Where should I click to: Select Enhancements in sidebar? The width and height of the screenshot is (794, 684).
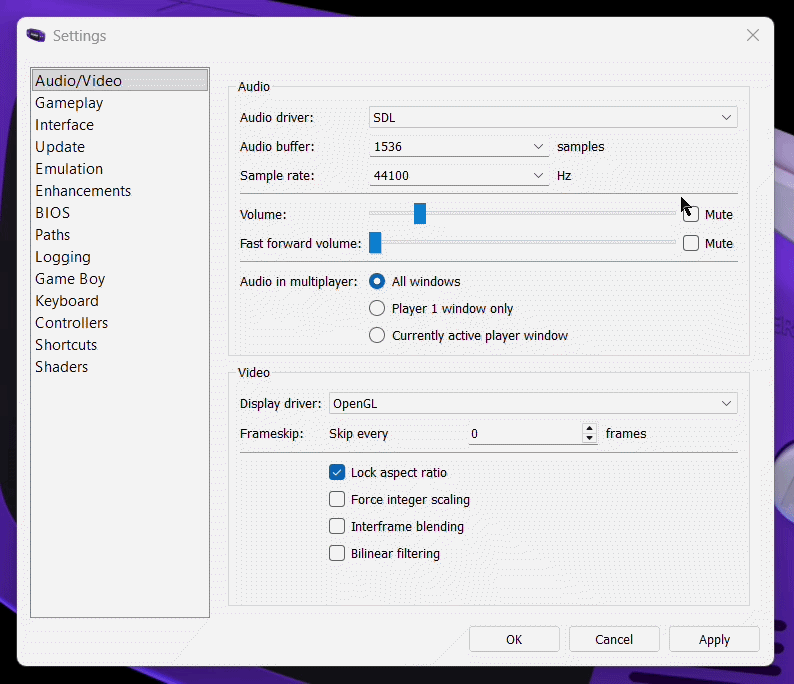point(120,191)
